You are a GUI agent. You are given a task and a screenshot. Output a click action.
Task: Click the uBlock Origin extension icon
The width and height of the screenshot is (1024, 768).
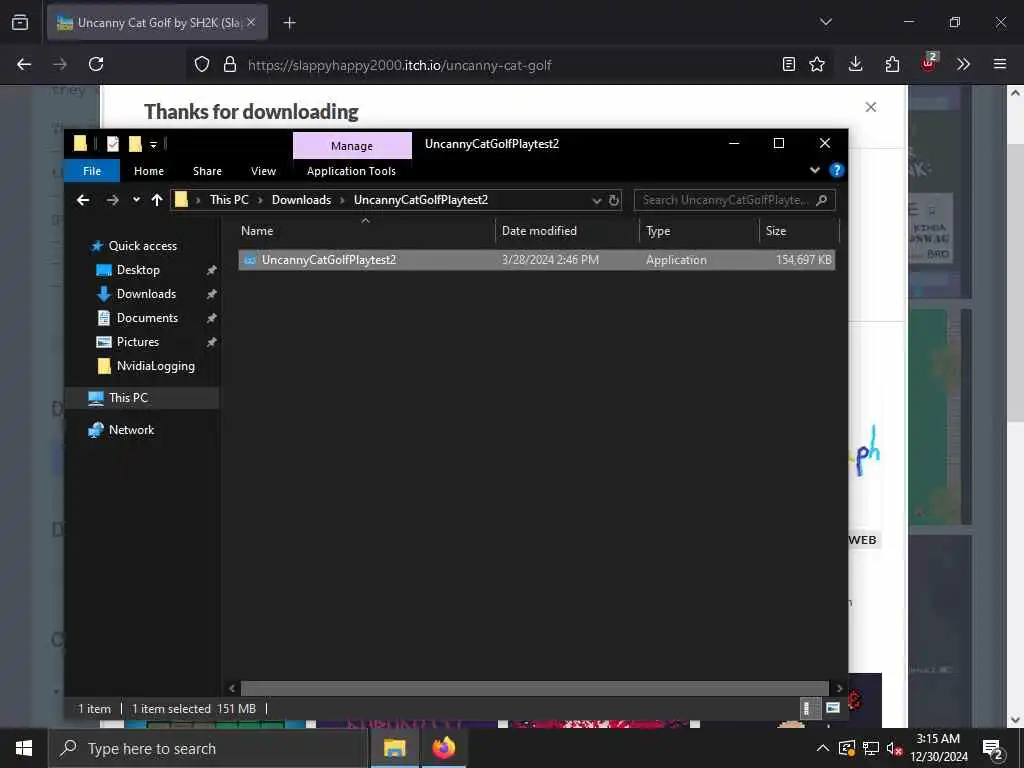929,63
